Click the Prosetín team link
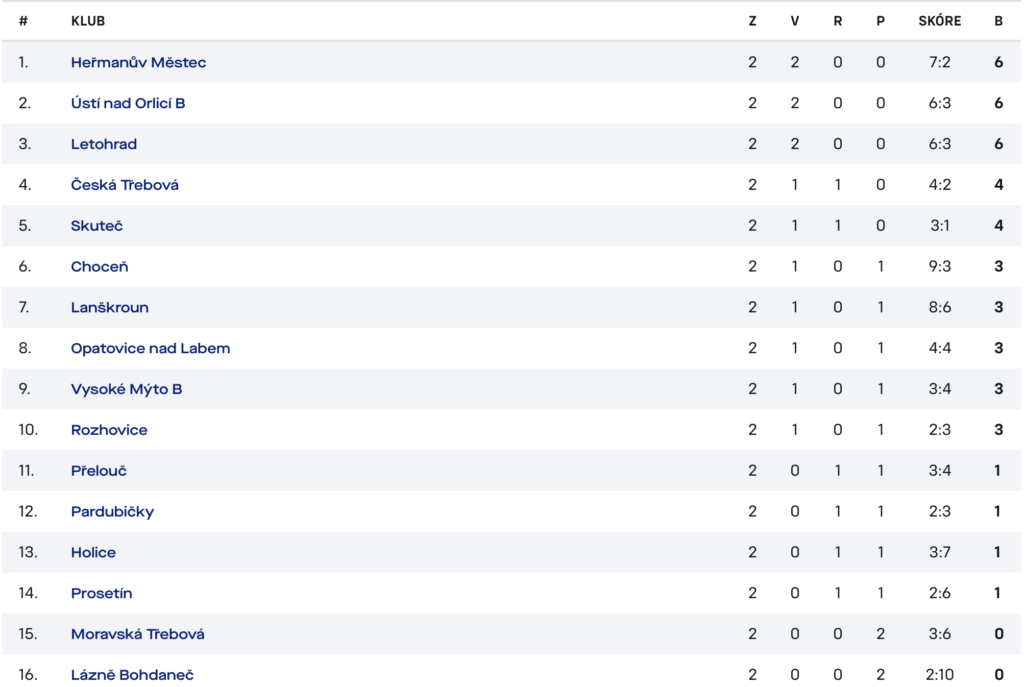 tap(101, 593)
